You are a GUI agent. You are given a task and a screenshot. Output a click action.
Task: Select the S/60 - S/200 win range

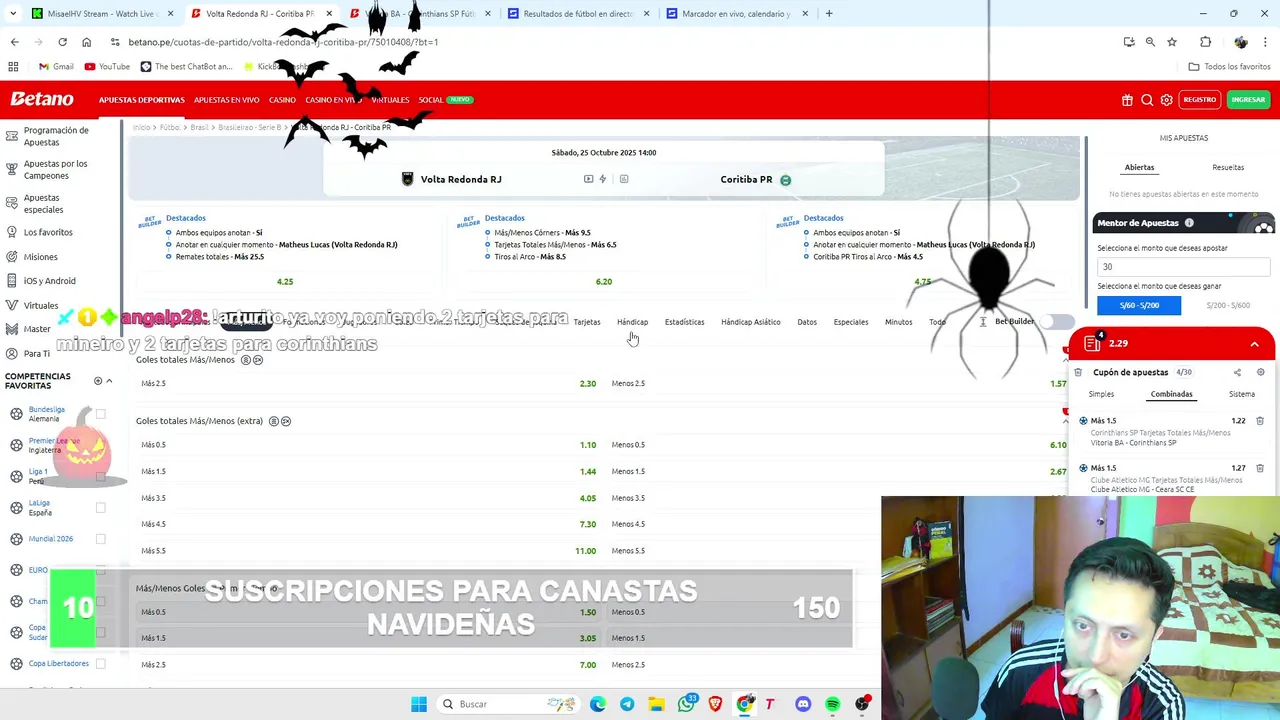coord(1139,305)
